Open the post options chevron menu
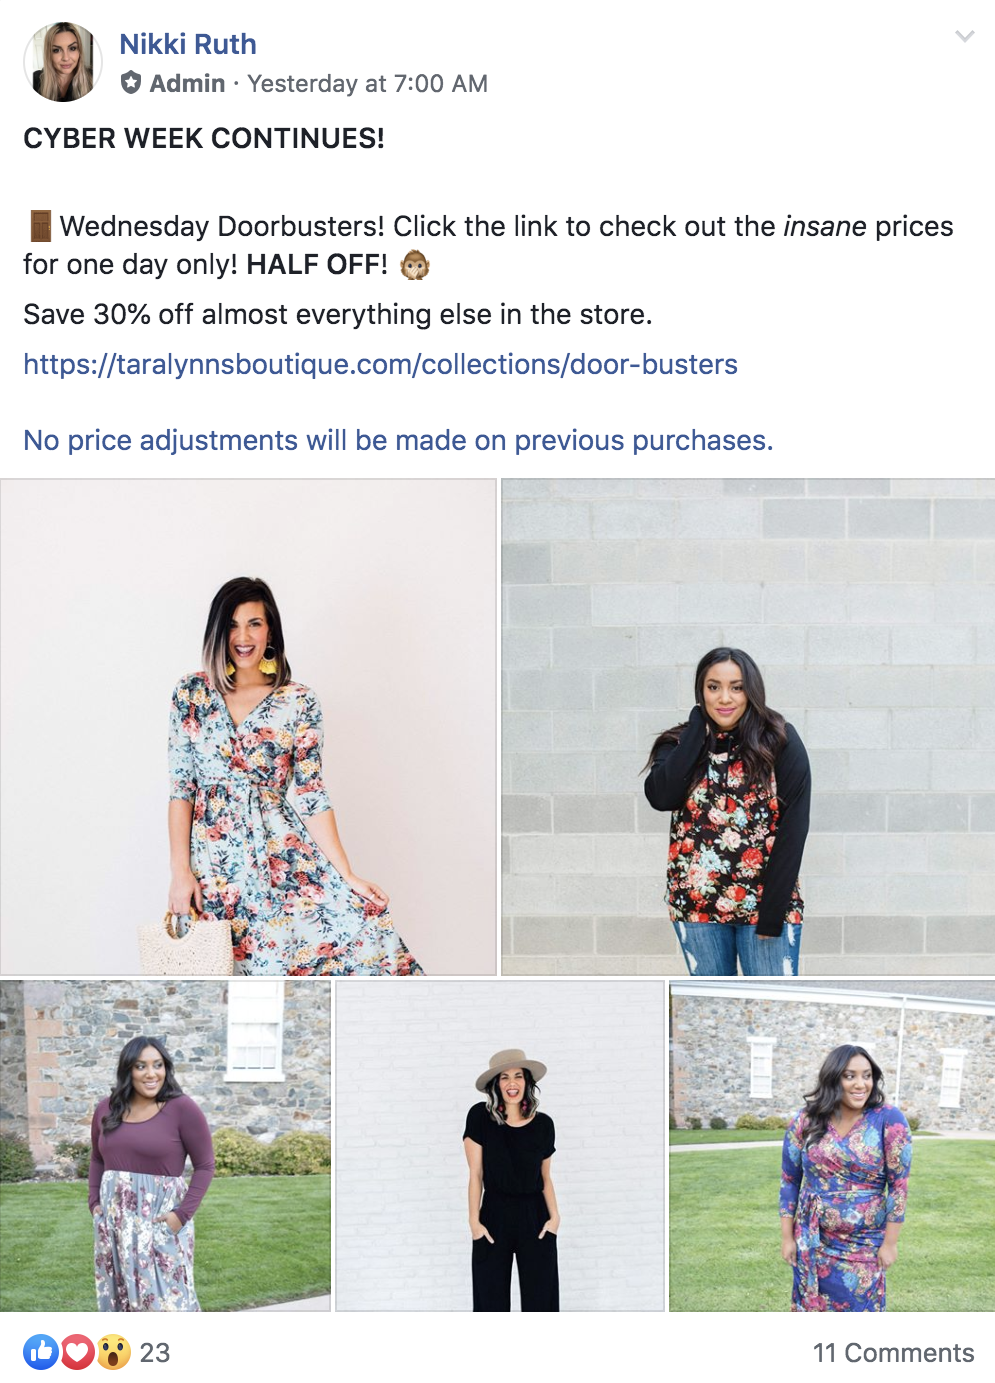Viewport: 995px width, 1383px height. [x=964, y=37]
